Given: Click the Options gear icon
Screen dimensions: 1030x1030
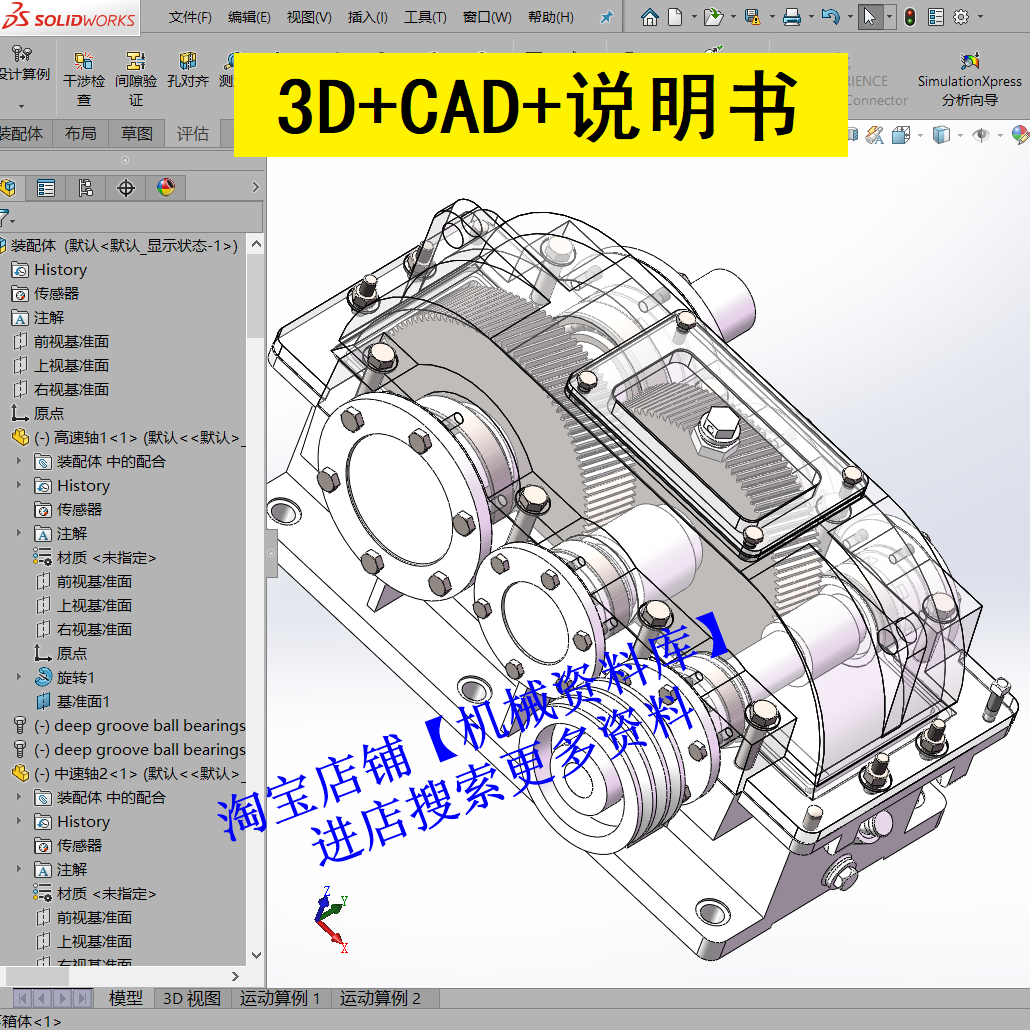Looking at the screenshot, I should tap(960, 16).
